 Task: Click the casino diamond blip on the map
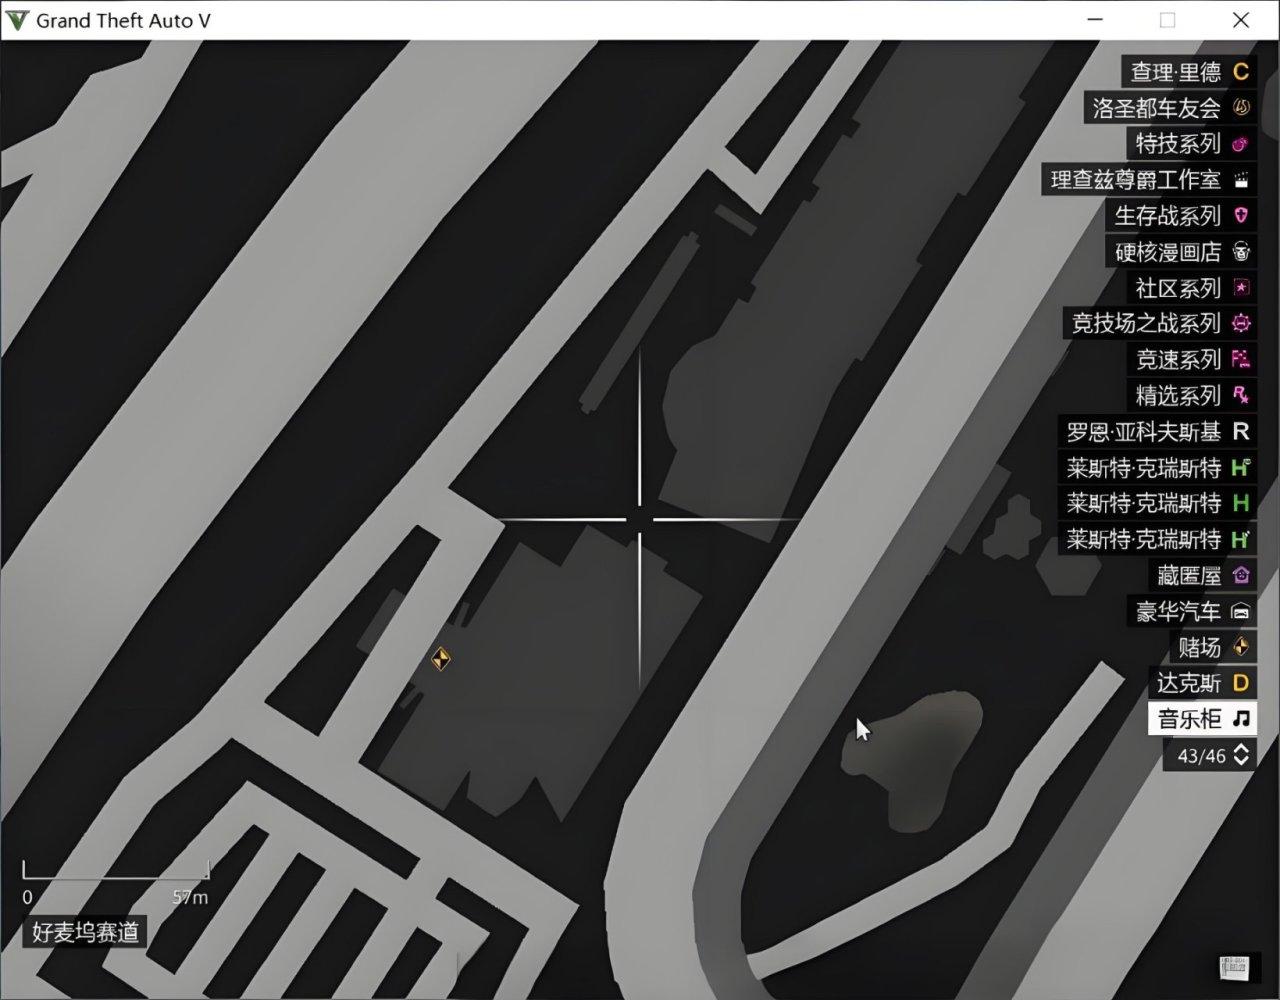pyautogui.click(x=440, y=658)
